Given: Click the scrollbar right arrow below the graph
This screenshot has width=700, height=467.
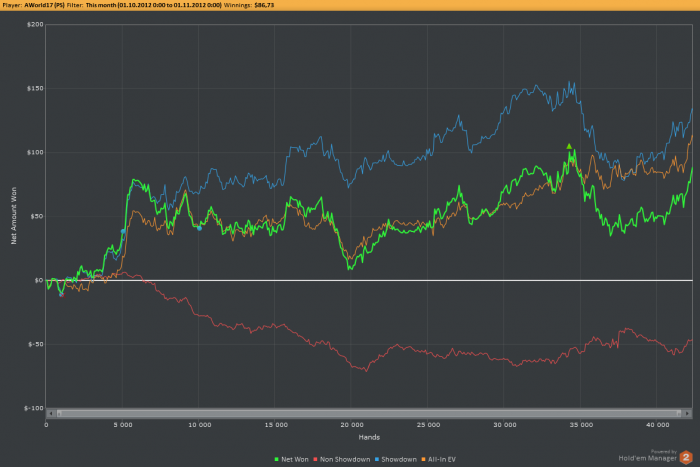Looking at the screenshot, I should (688, 413).
